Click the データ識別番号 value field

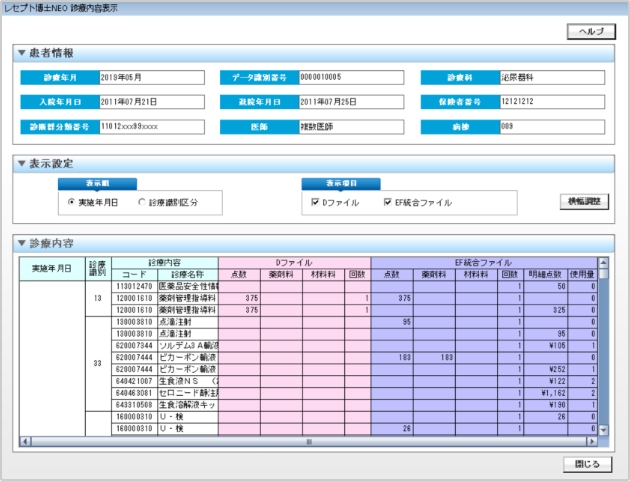click(x=350, y=77)
